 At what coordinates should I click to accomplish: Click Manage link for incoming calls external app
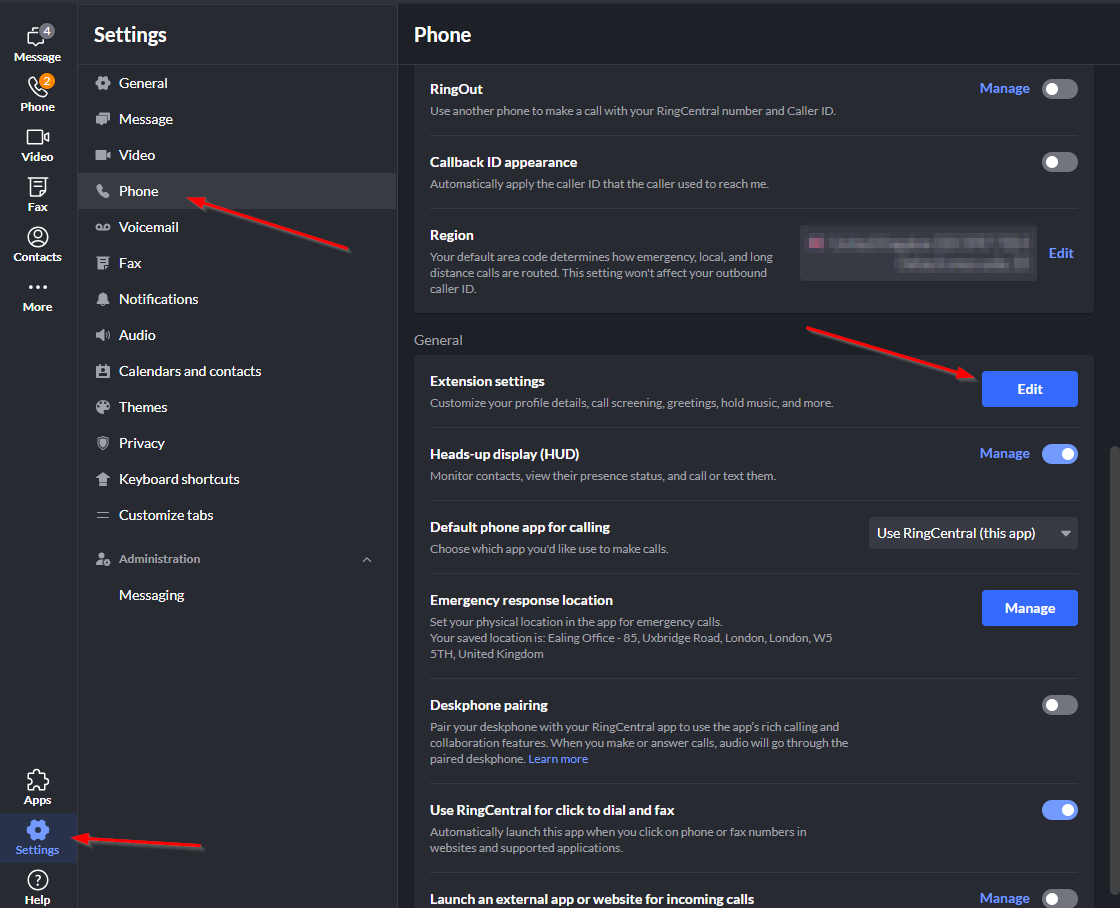(x=1004, y=898)
